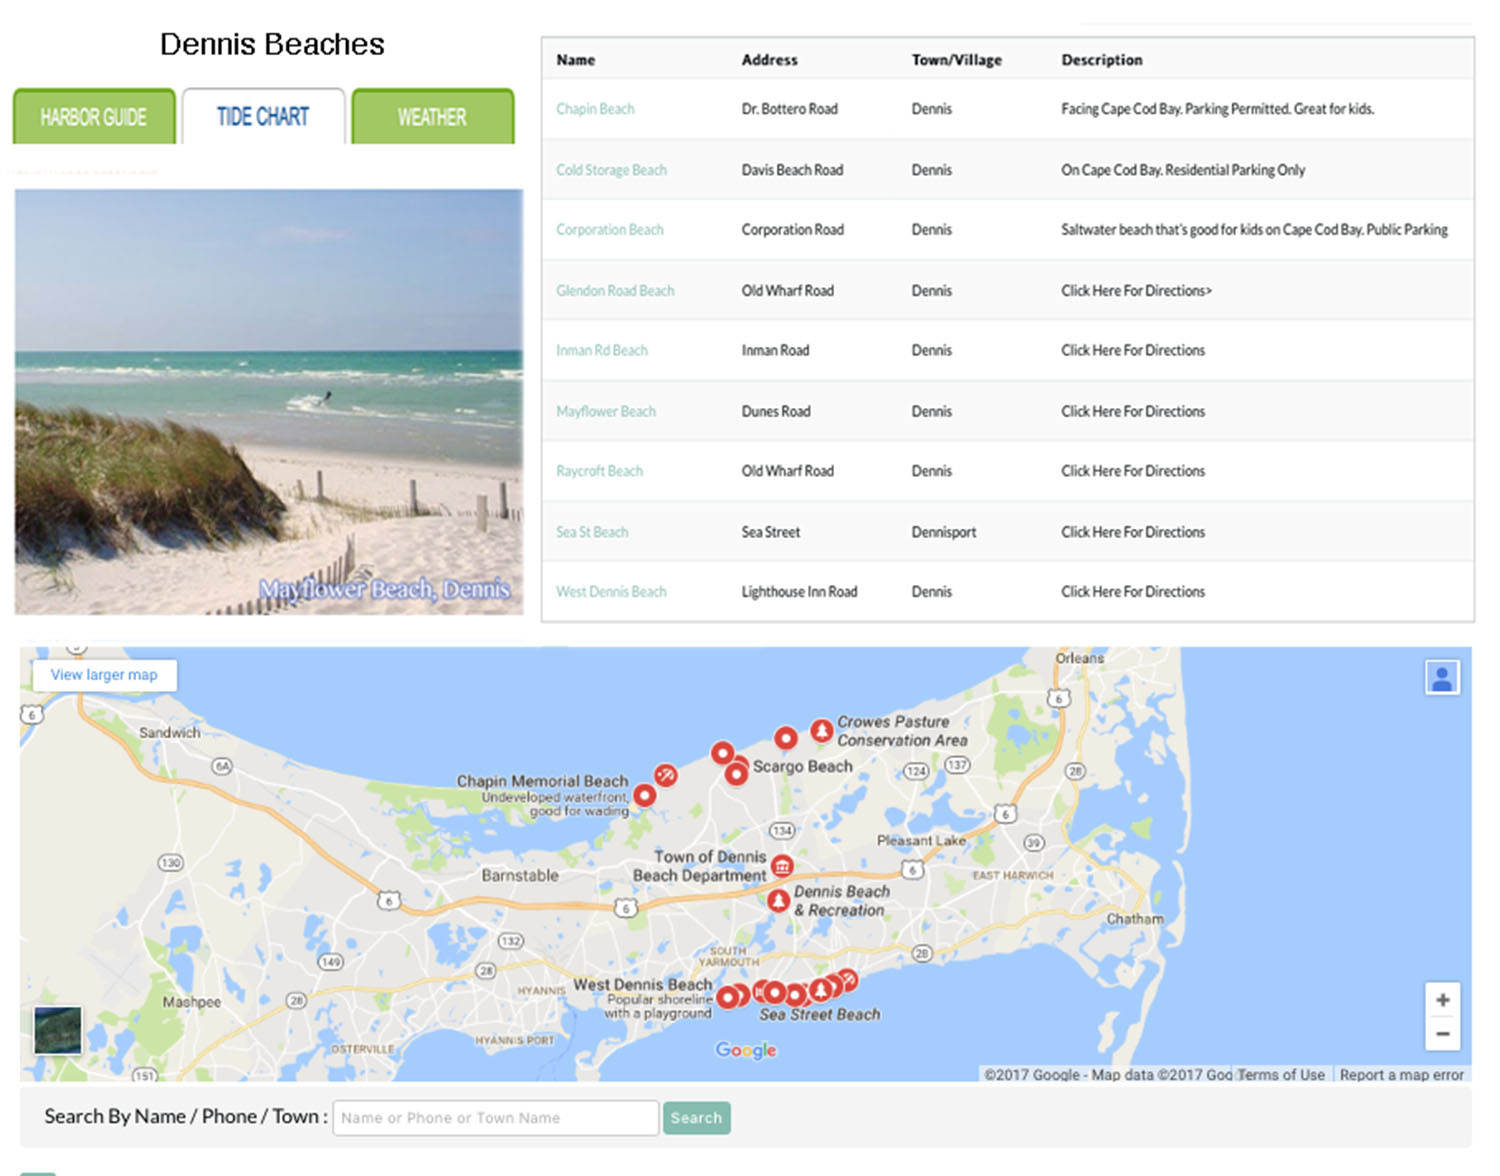This screenshot has width=1500, height=1176.
Task: Open the View larger map link
Action: coord(104,675)
